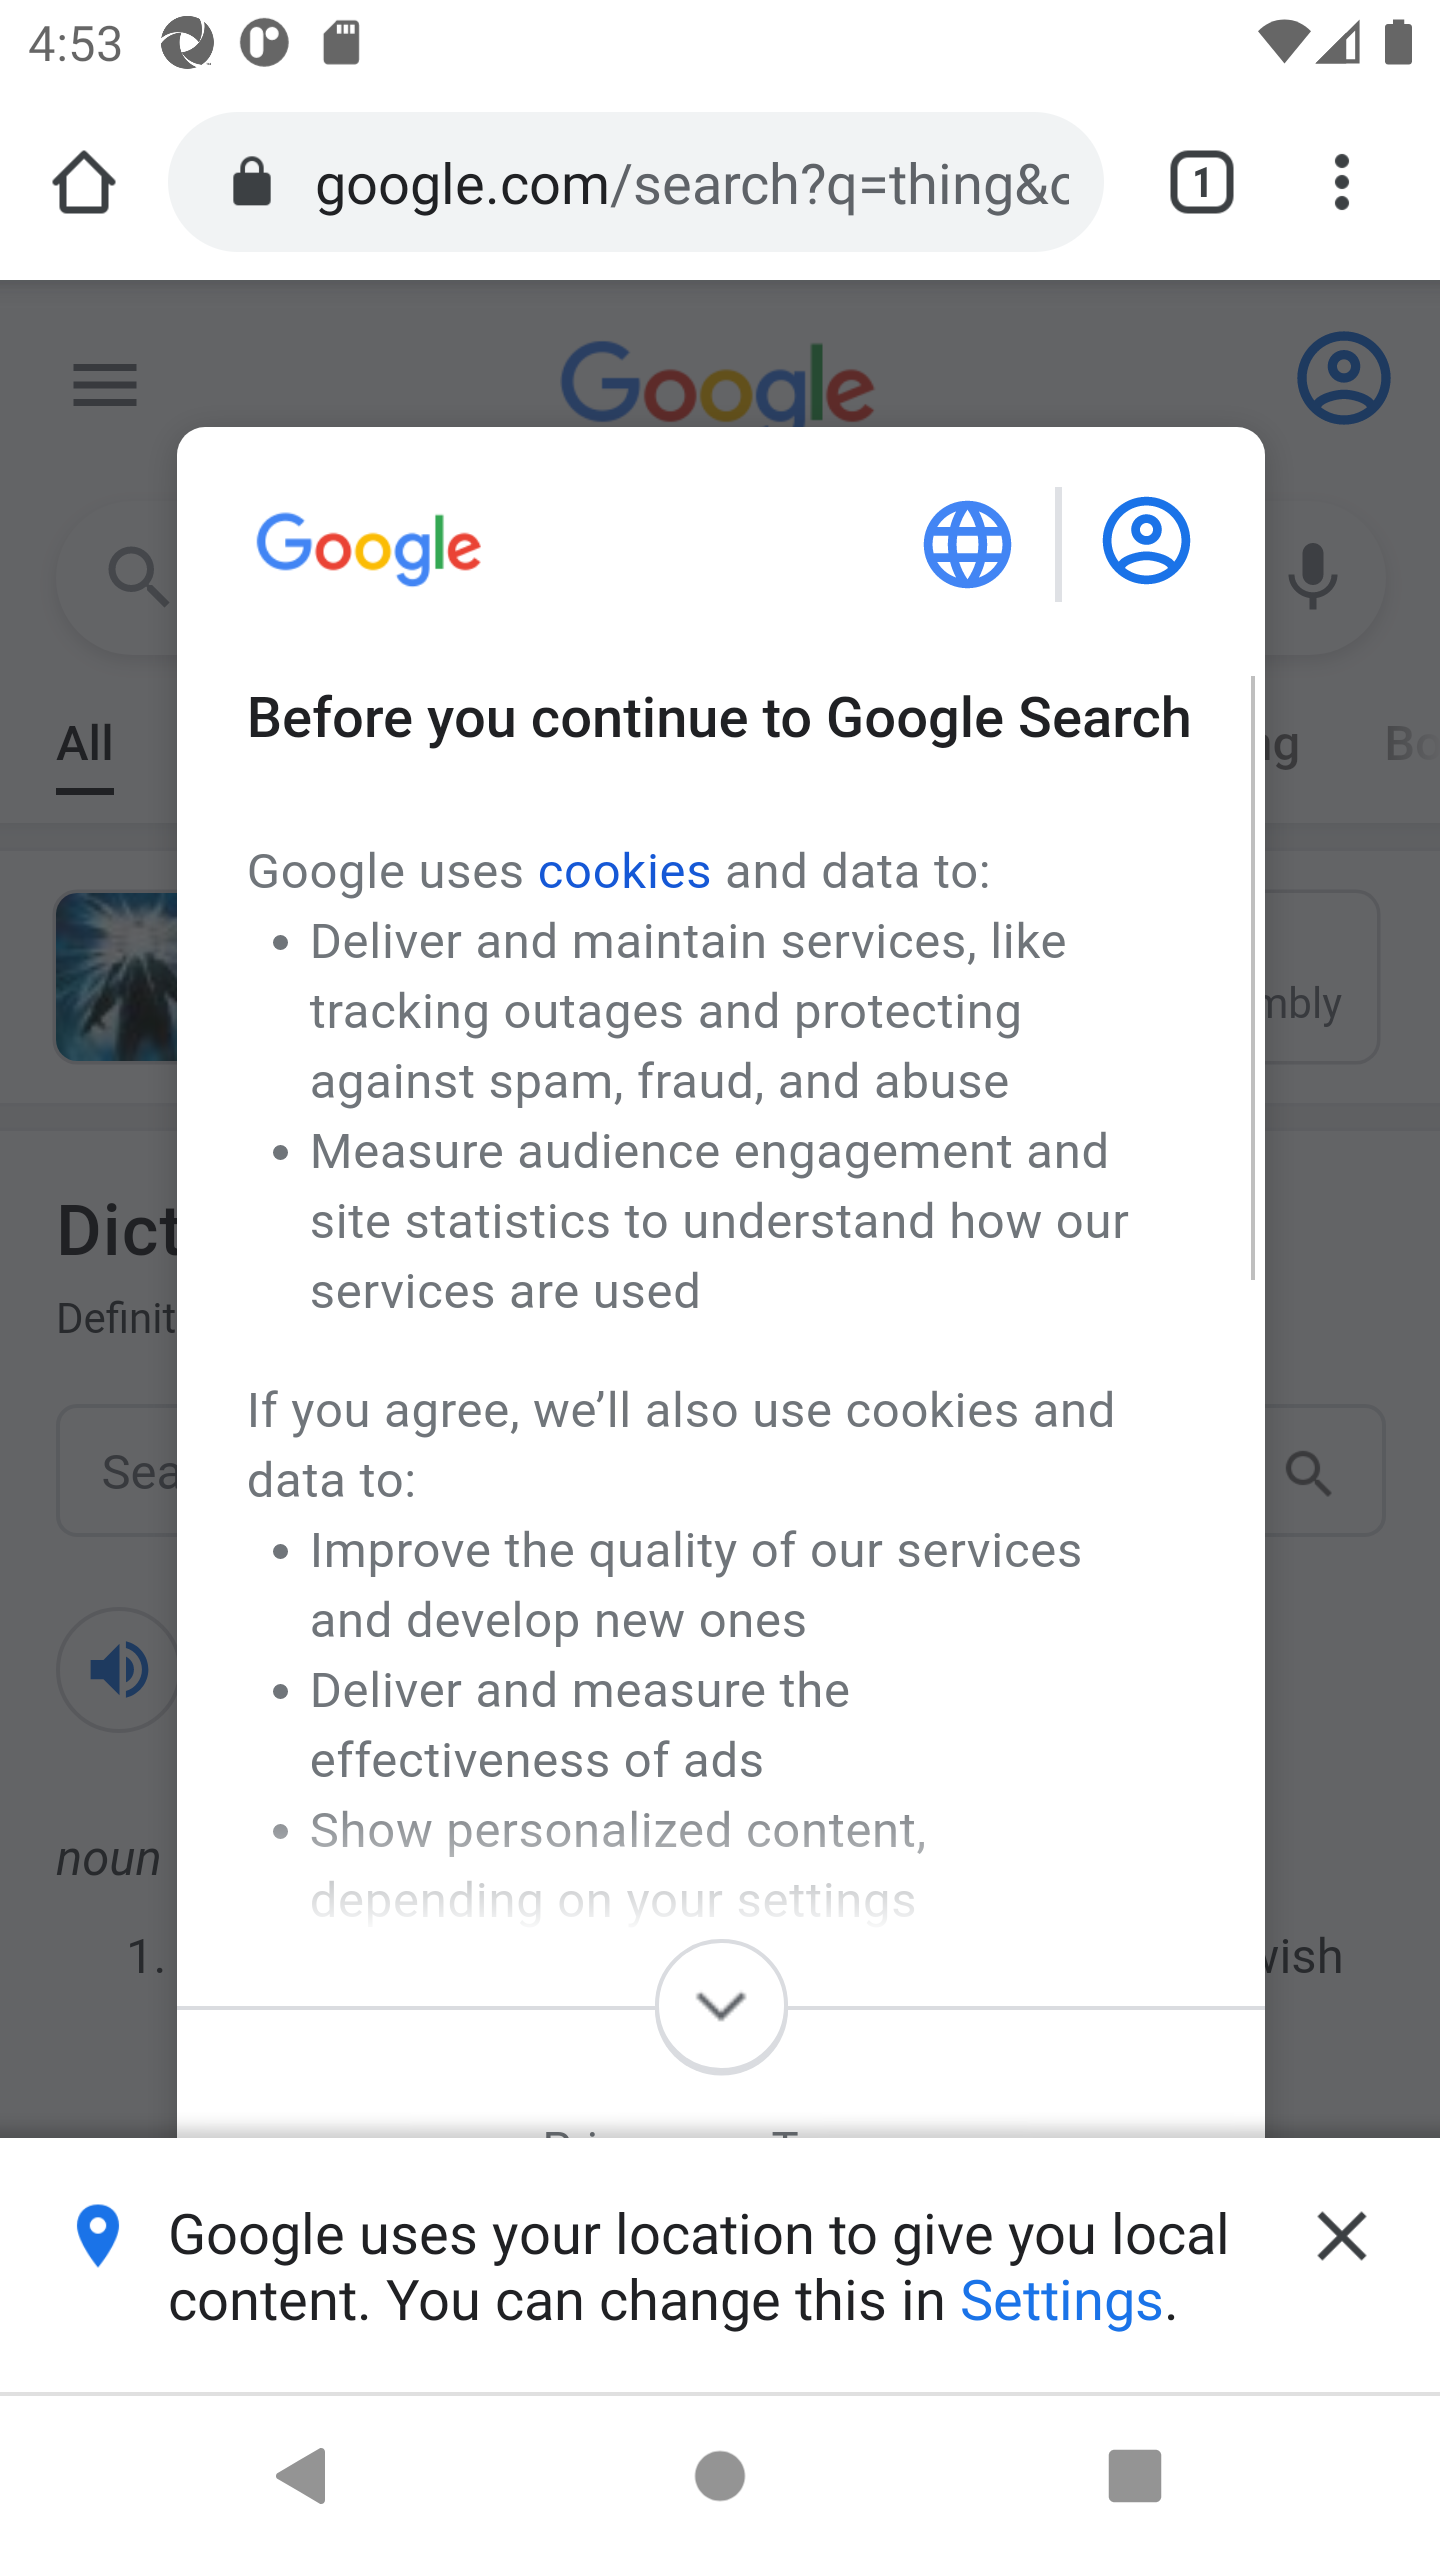The image size is (1440, 2560).
Task: Tap the Chrome home icon
Action: 84,183
